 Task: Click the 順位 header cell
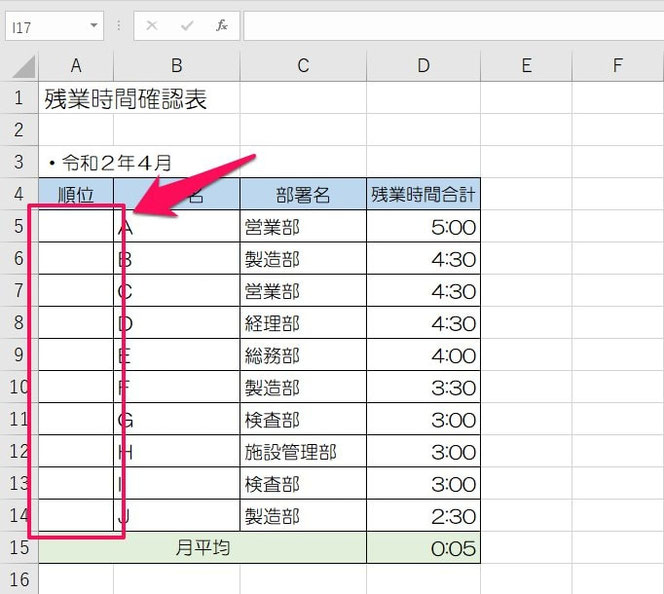(x=76, y=194)
